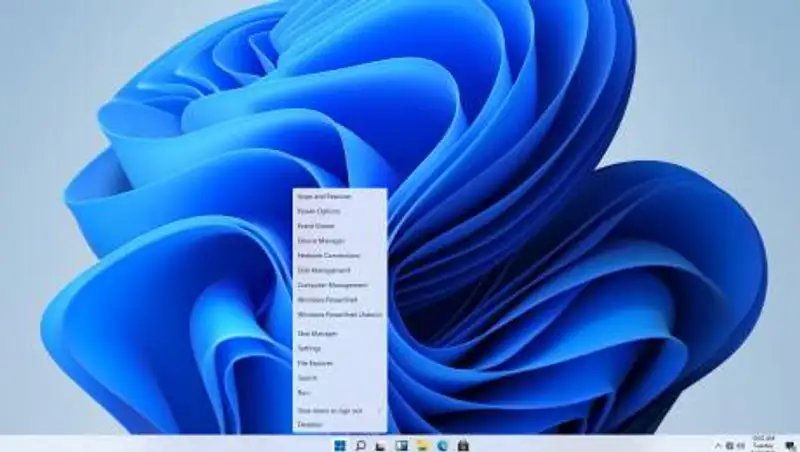Click the volume speaker tray icon

pos(740,446)
